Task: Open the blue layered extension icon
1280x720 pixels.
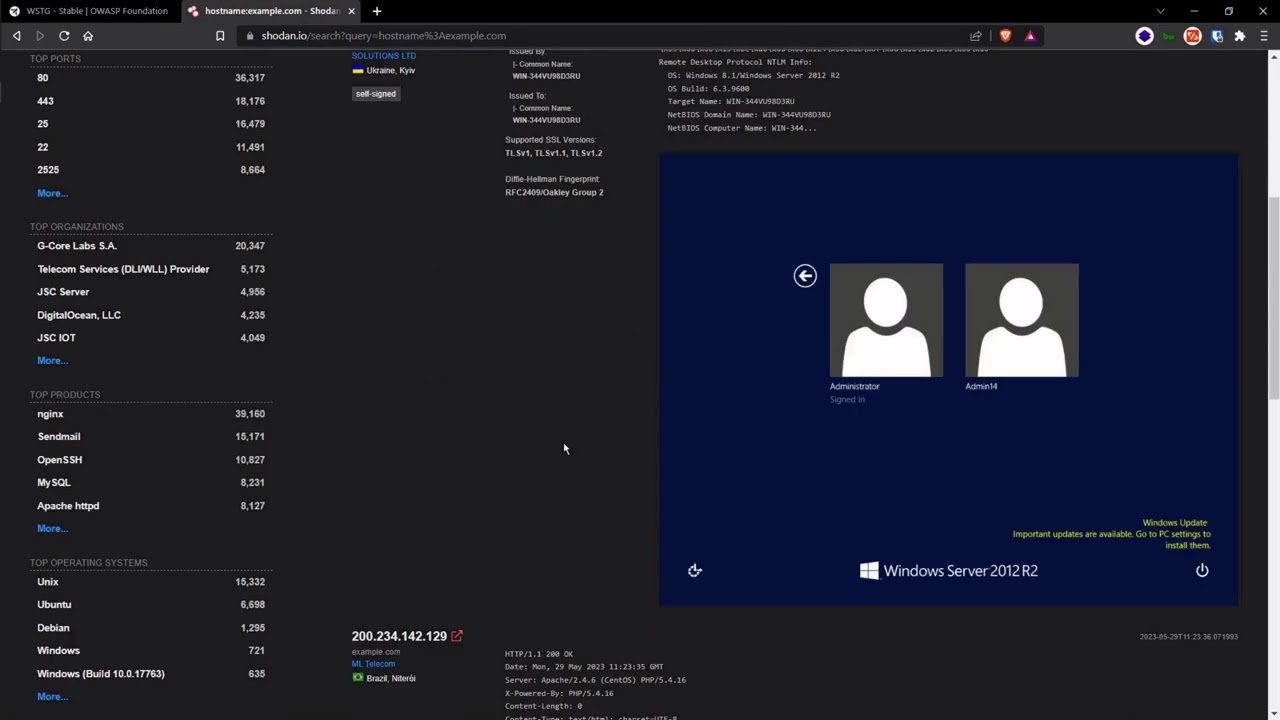Action: [1144, 36]
